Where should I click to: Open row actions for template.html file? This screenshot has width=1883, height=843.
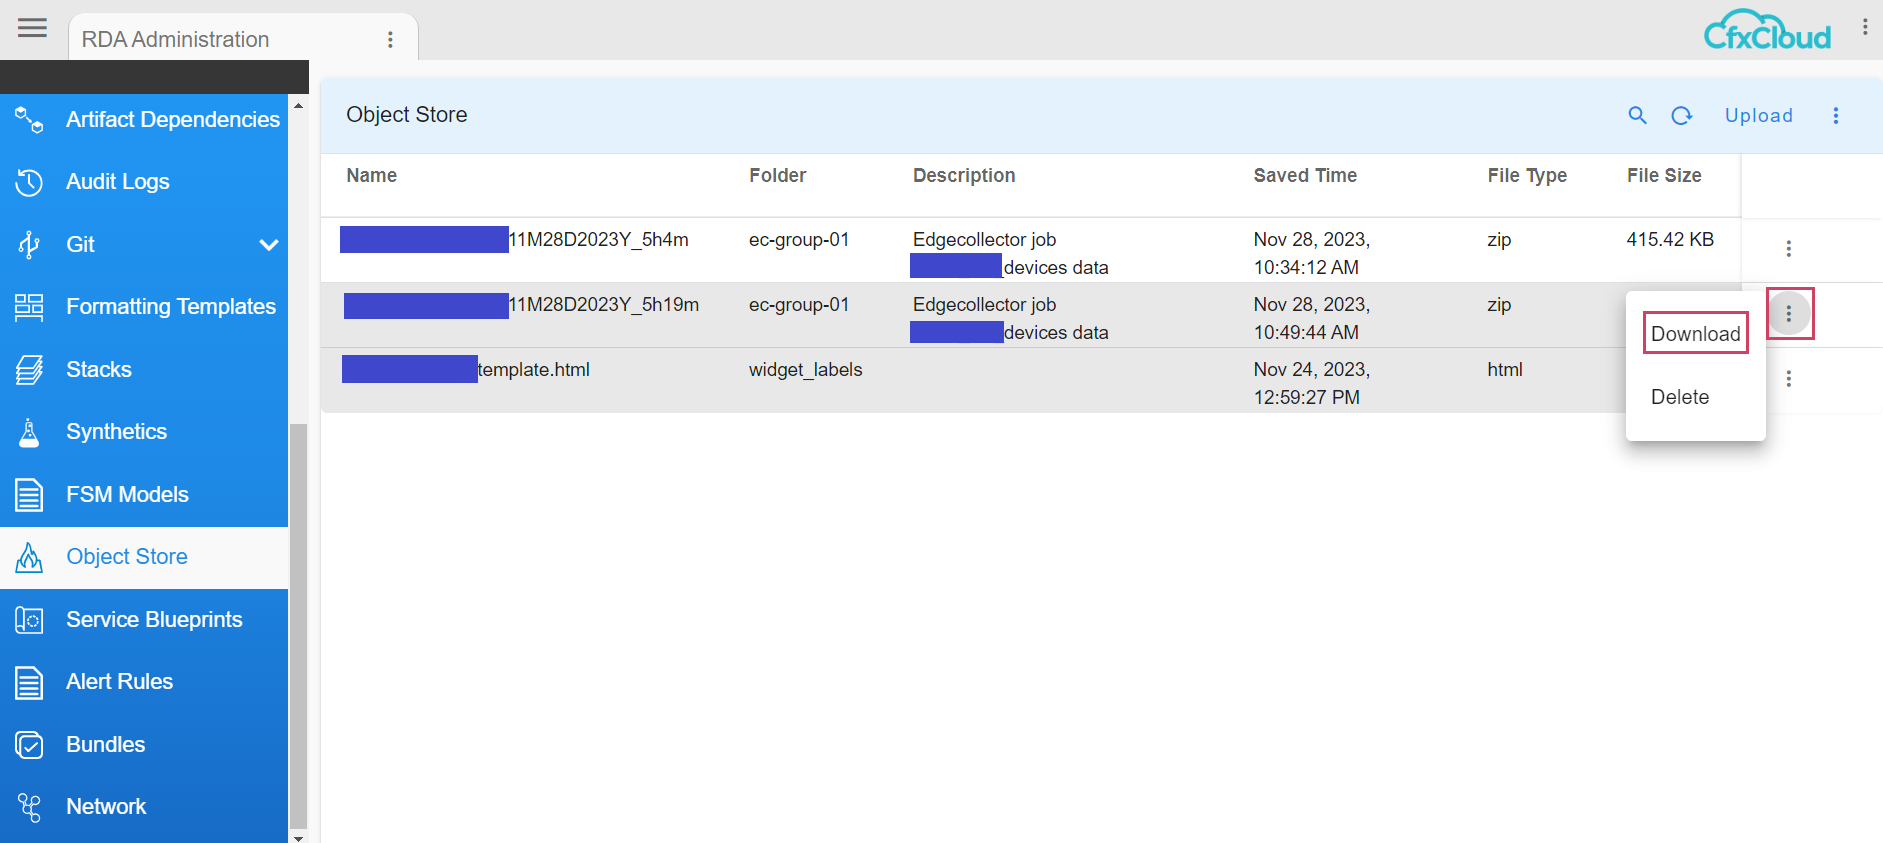pyautogui.click(x=1788, y=379)
